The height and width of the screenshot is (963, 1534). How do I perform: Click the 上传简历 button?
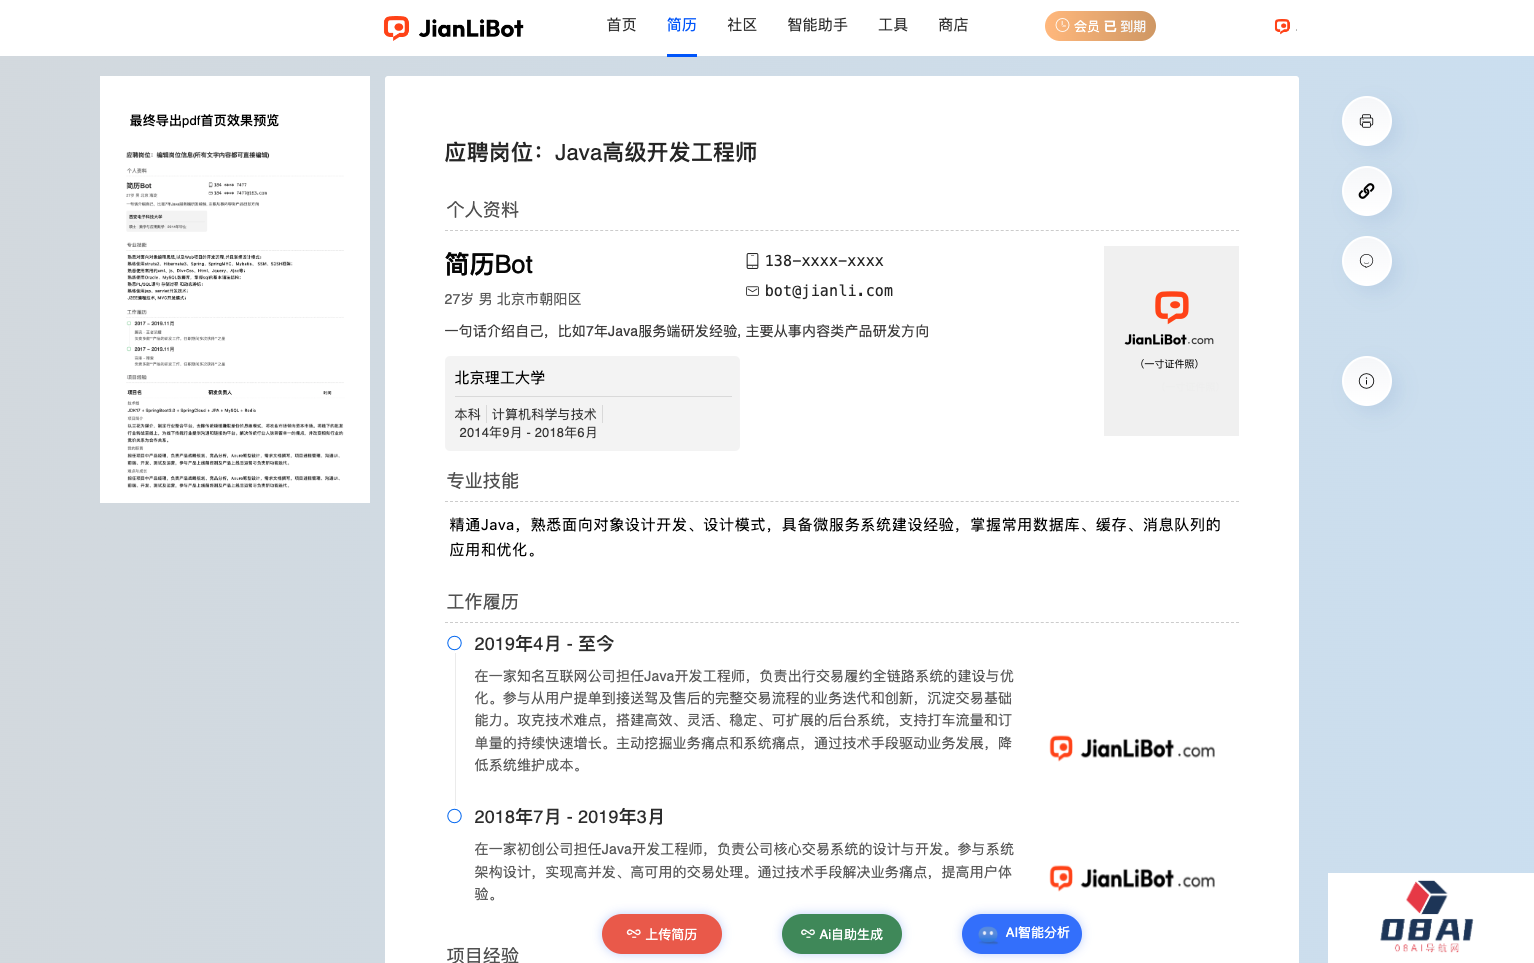(x=661, y=934)
